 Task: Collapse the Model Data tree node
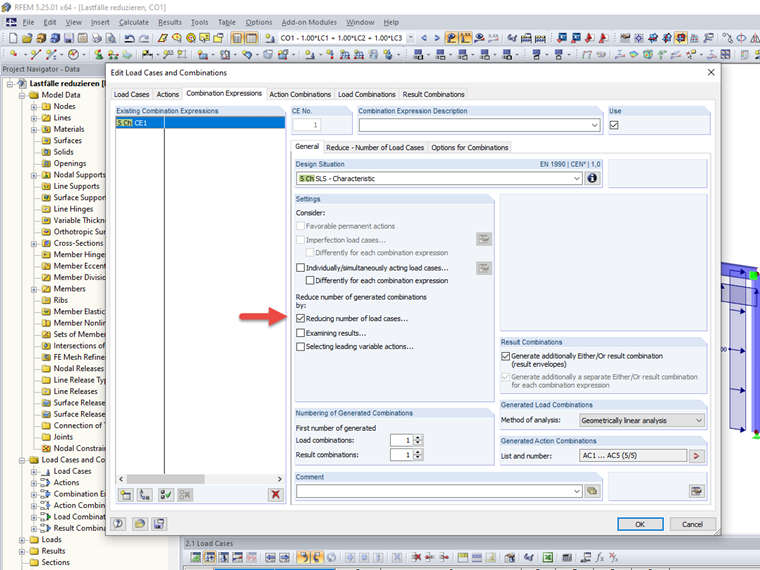[22, 95]
